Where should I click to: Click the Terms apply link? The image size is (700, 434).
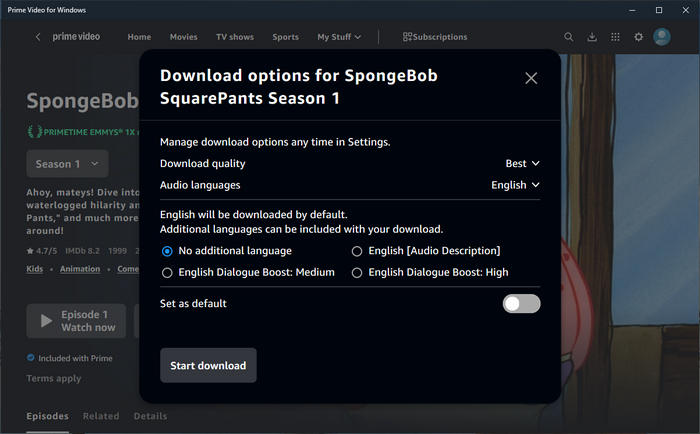(x=54, y=378)
